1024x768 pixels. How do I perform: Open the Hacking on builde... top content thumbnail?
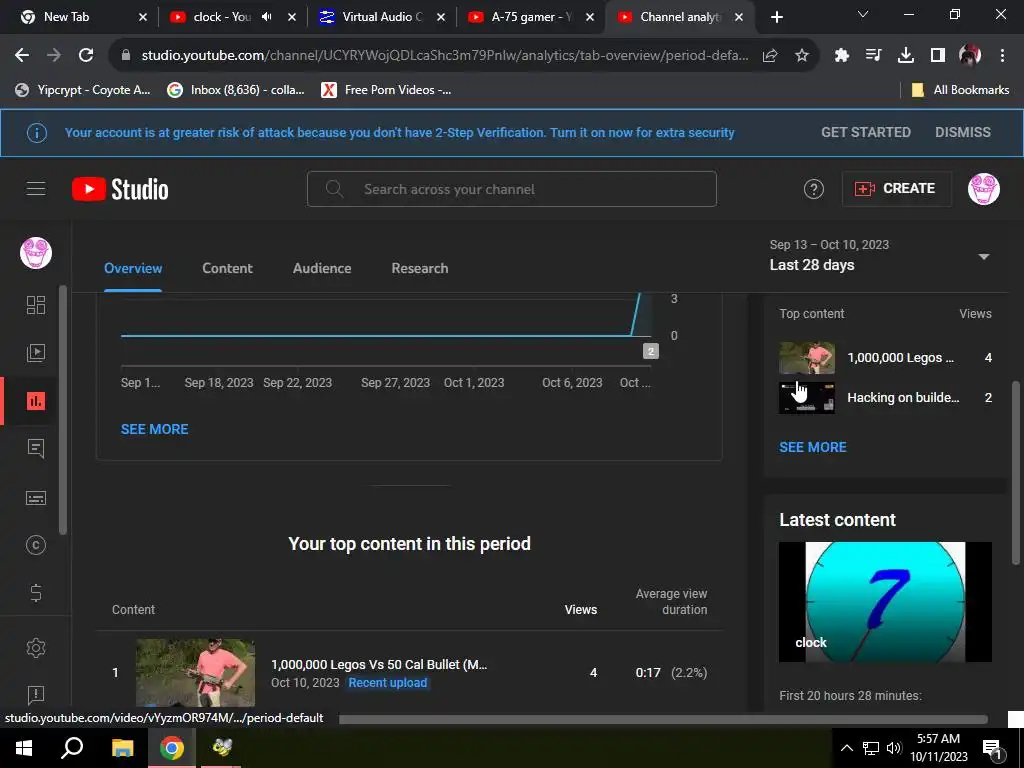[x=807, y=398]
